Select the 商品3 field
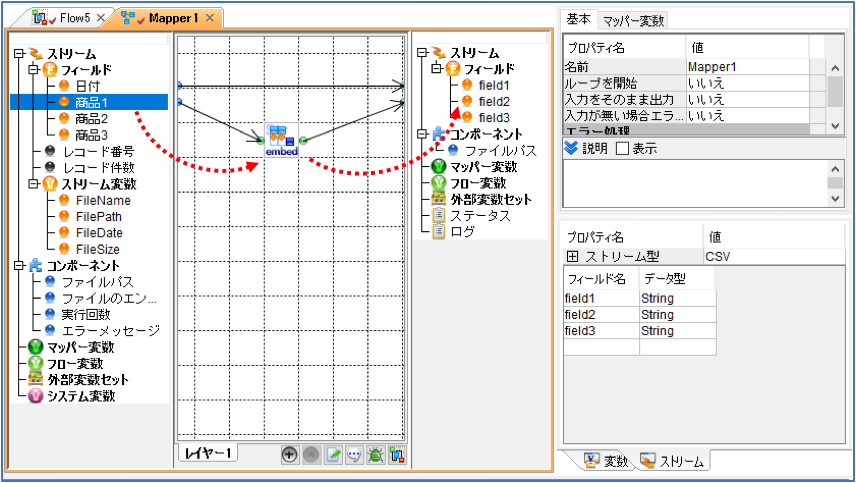The height and width of the screenshot is (483, 856). (x=91, y=135)
